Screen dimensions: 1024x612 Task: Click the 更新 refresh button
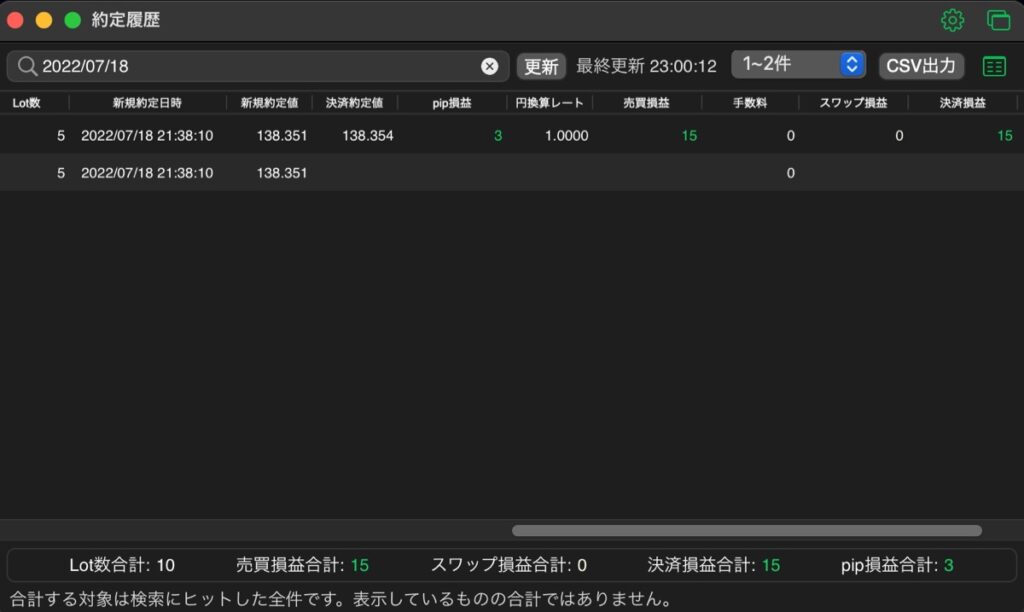point(541,66)
